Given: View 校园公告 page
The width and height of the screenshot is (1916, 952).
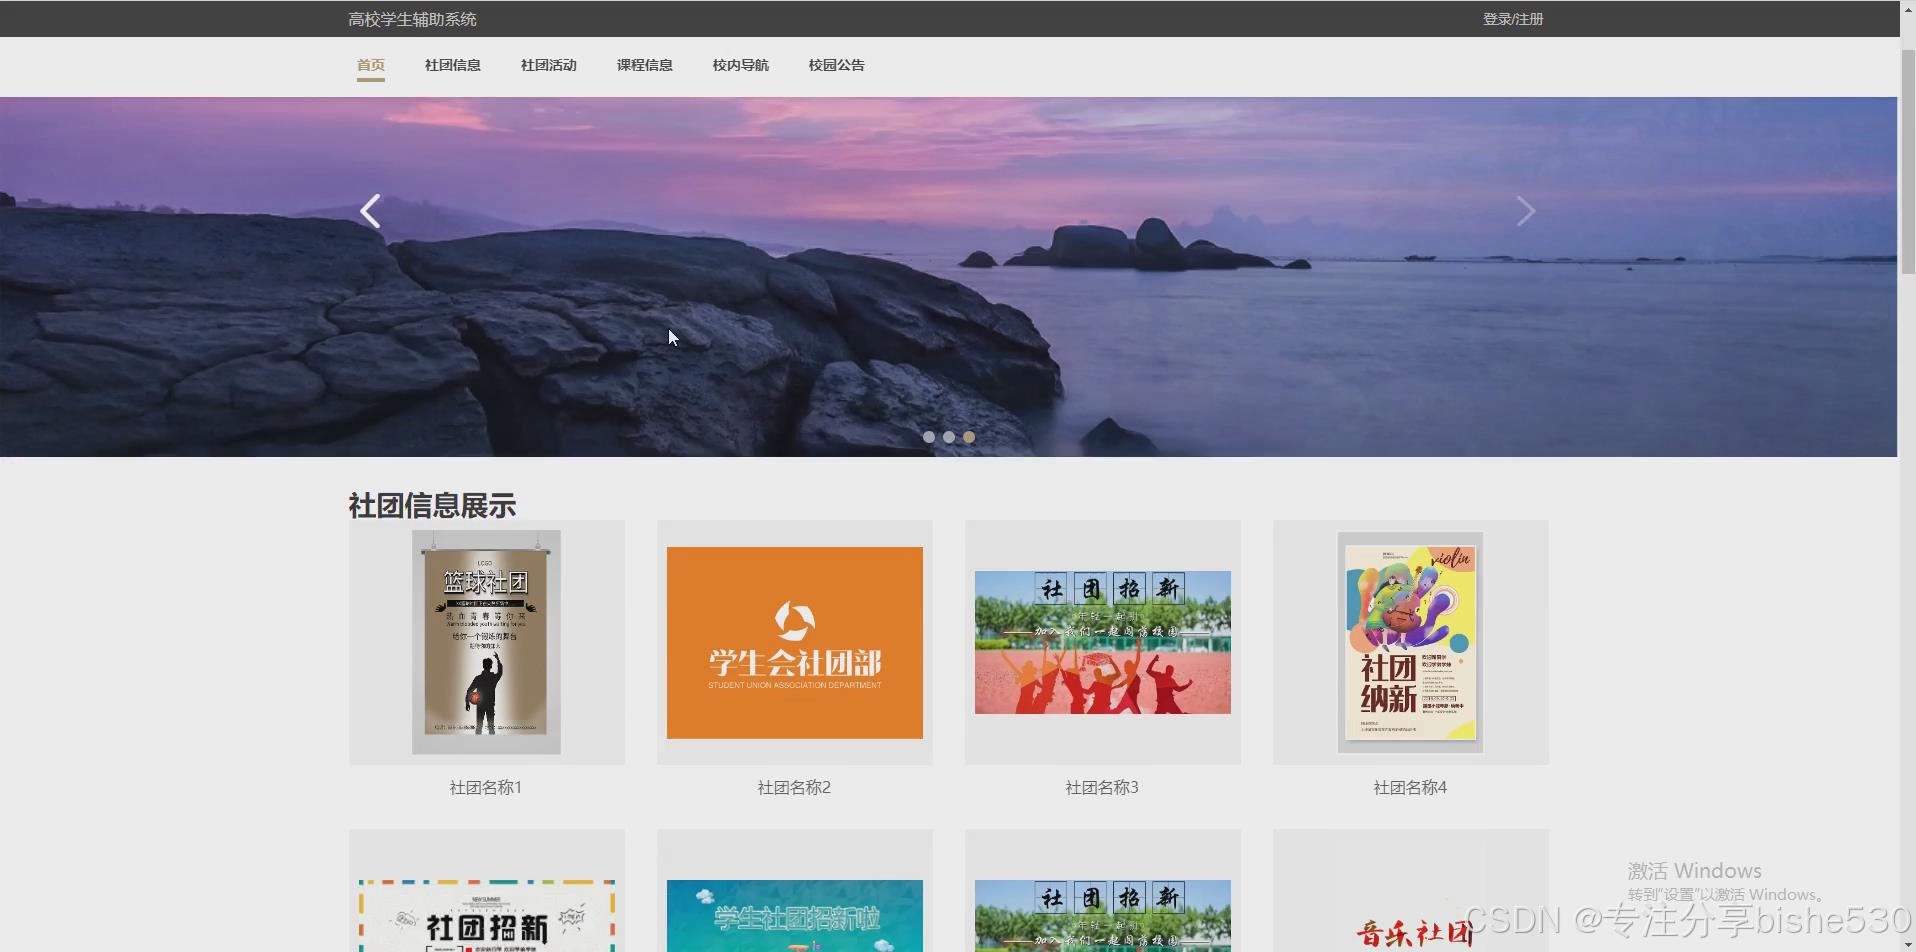Looking at the screenshot, I should click(837, 65).
